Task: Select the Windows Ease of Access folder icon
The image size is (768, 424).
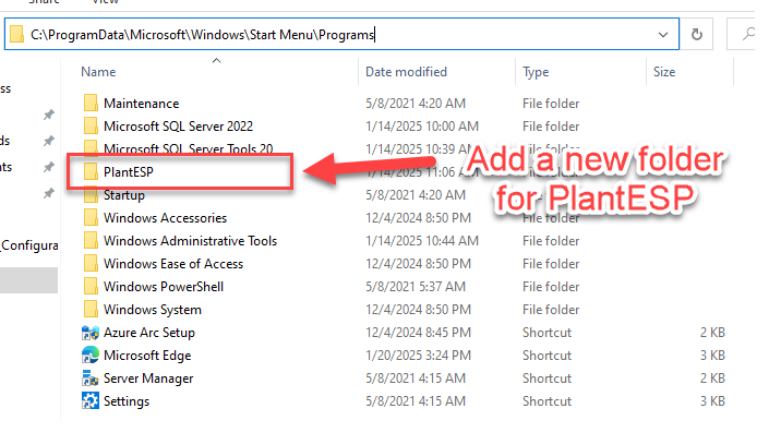Action: coord(91,263)
